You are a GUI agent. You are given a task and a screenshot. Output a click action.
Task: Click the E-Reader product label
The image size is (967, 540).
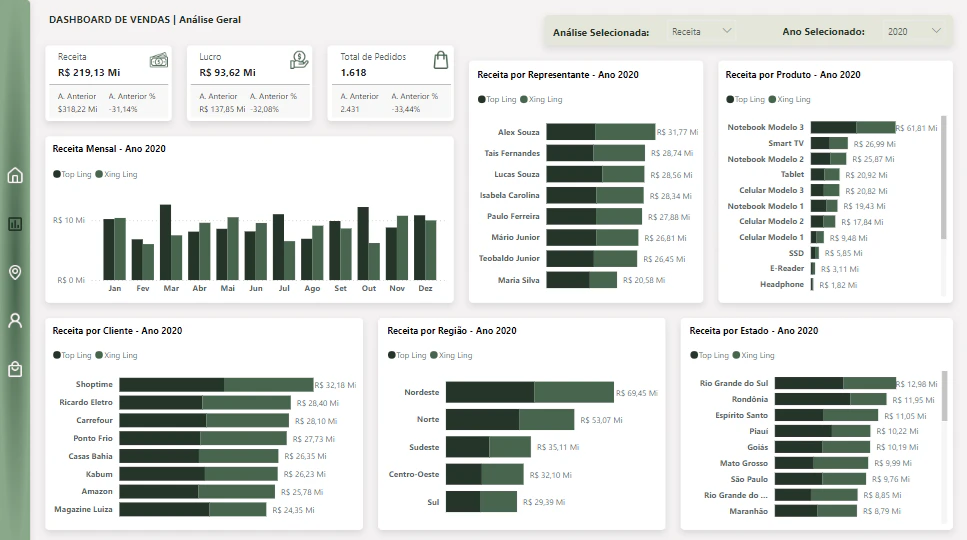pyautogui.click(x=787, y=268)
